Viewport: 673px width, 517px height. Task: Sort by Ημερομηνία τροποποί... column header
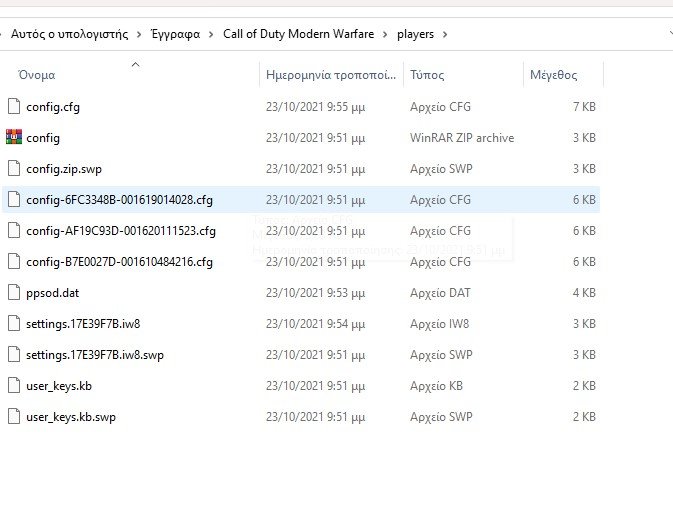coord(331,75)
